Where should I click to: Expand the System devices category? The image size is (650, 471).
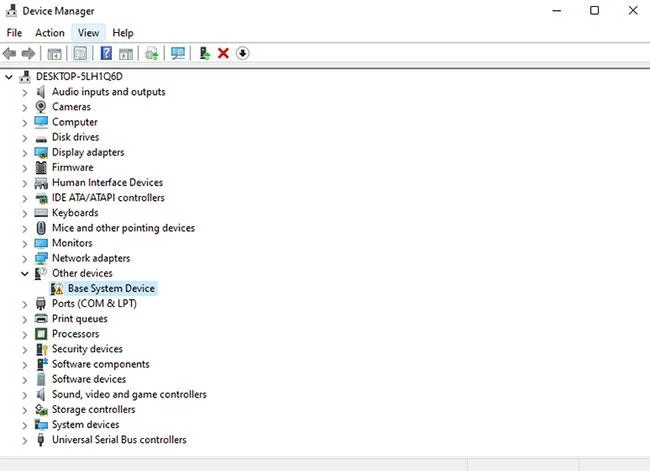[x=24, y=425]
